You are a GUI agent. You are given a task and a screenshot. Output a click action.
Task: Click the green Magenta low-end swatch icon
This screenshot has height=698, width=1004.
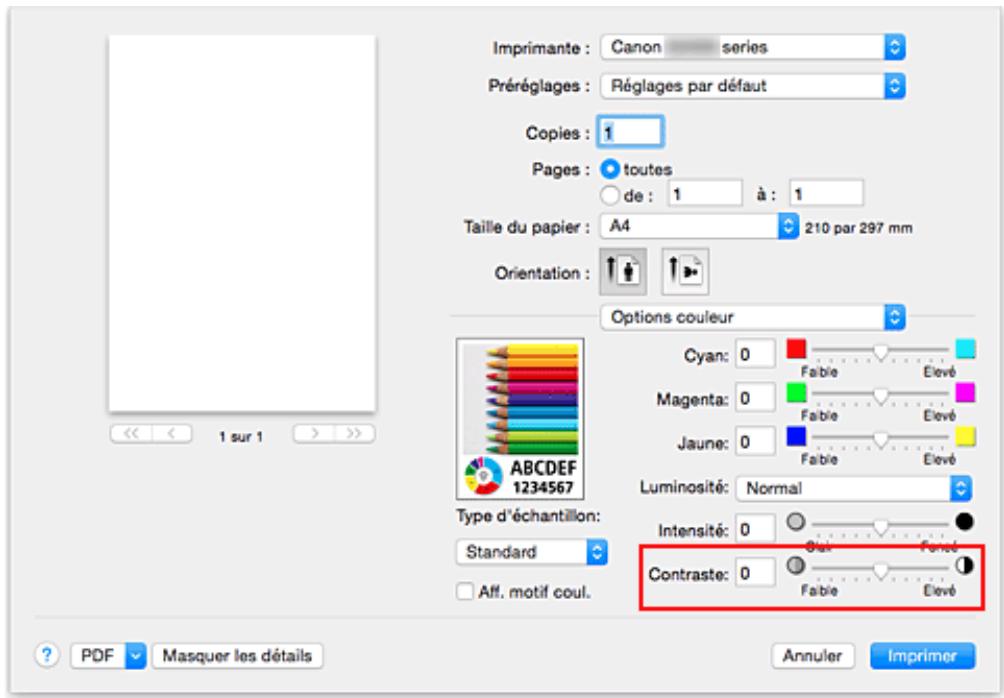(797, 394)
